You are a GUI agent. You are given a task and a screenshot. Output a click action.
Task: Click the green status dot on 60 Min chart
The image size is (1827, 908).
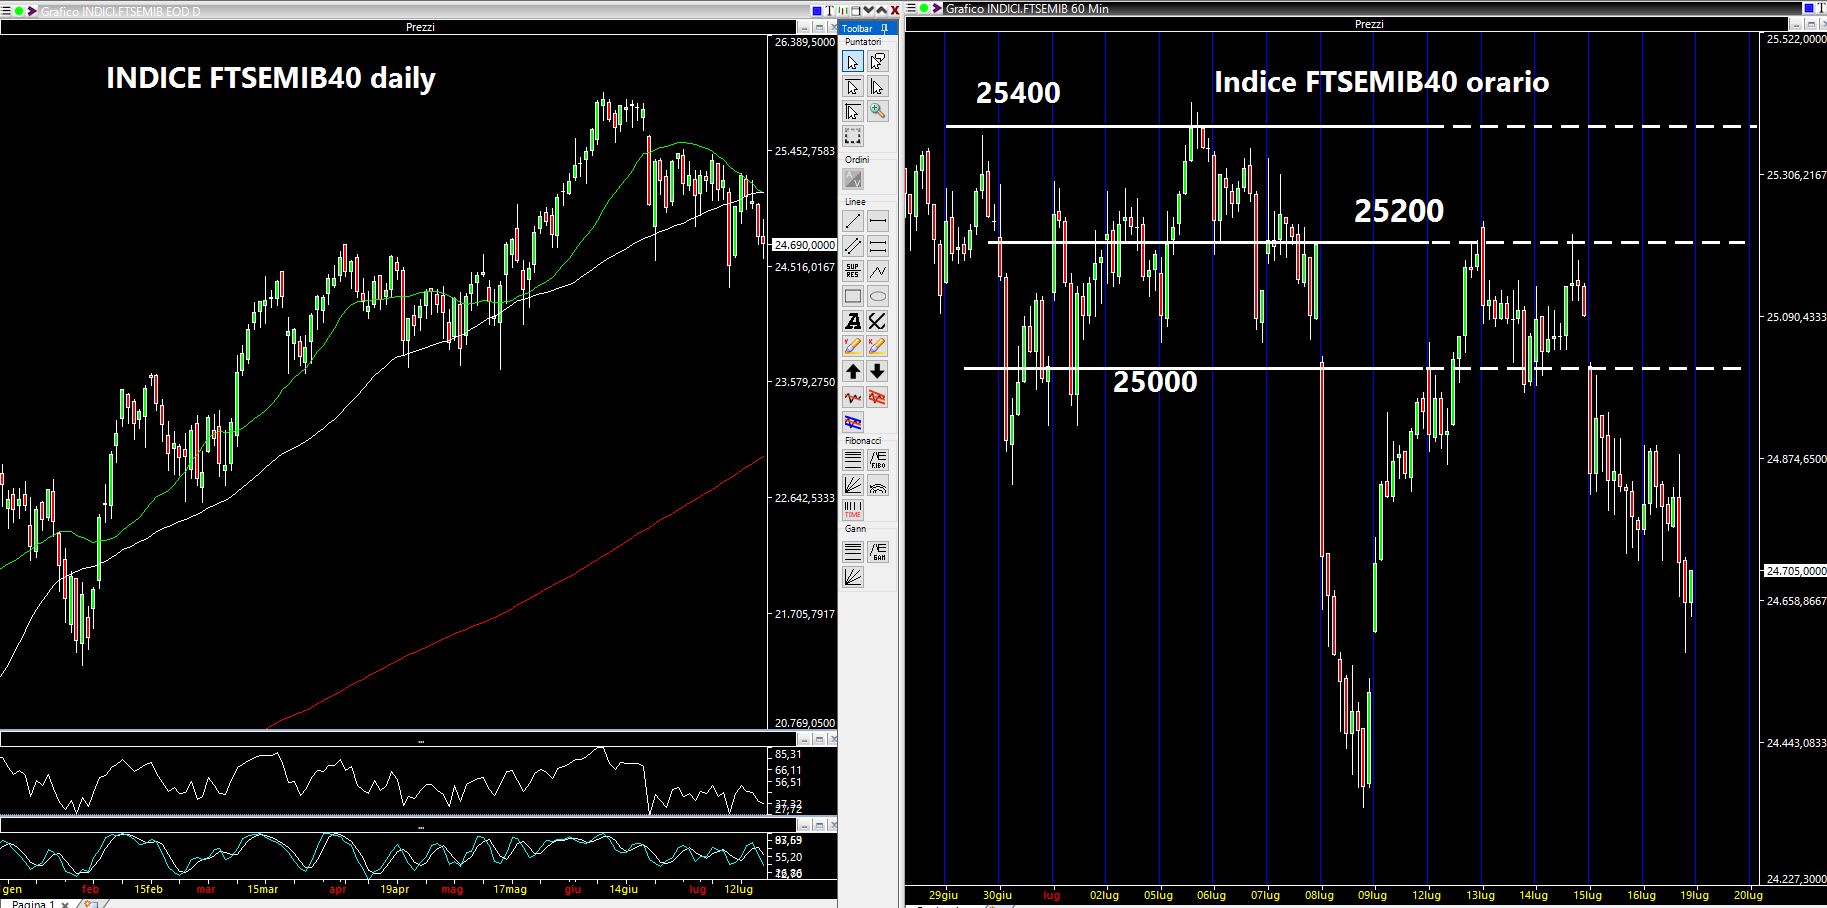pyautogui.click(x=924, y=8)
